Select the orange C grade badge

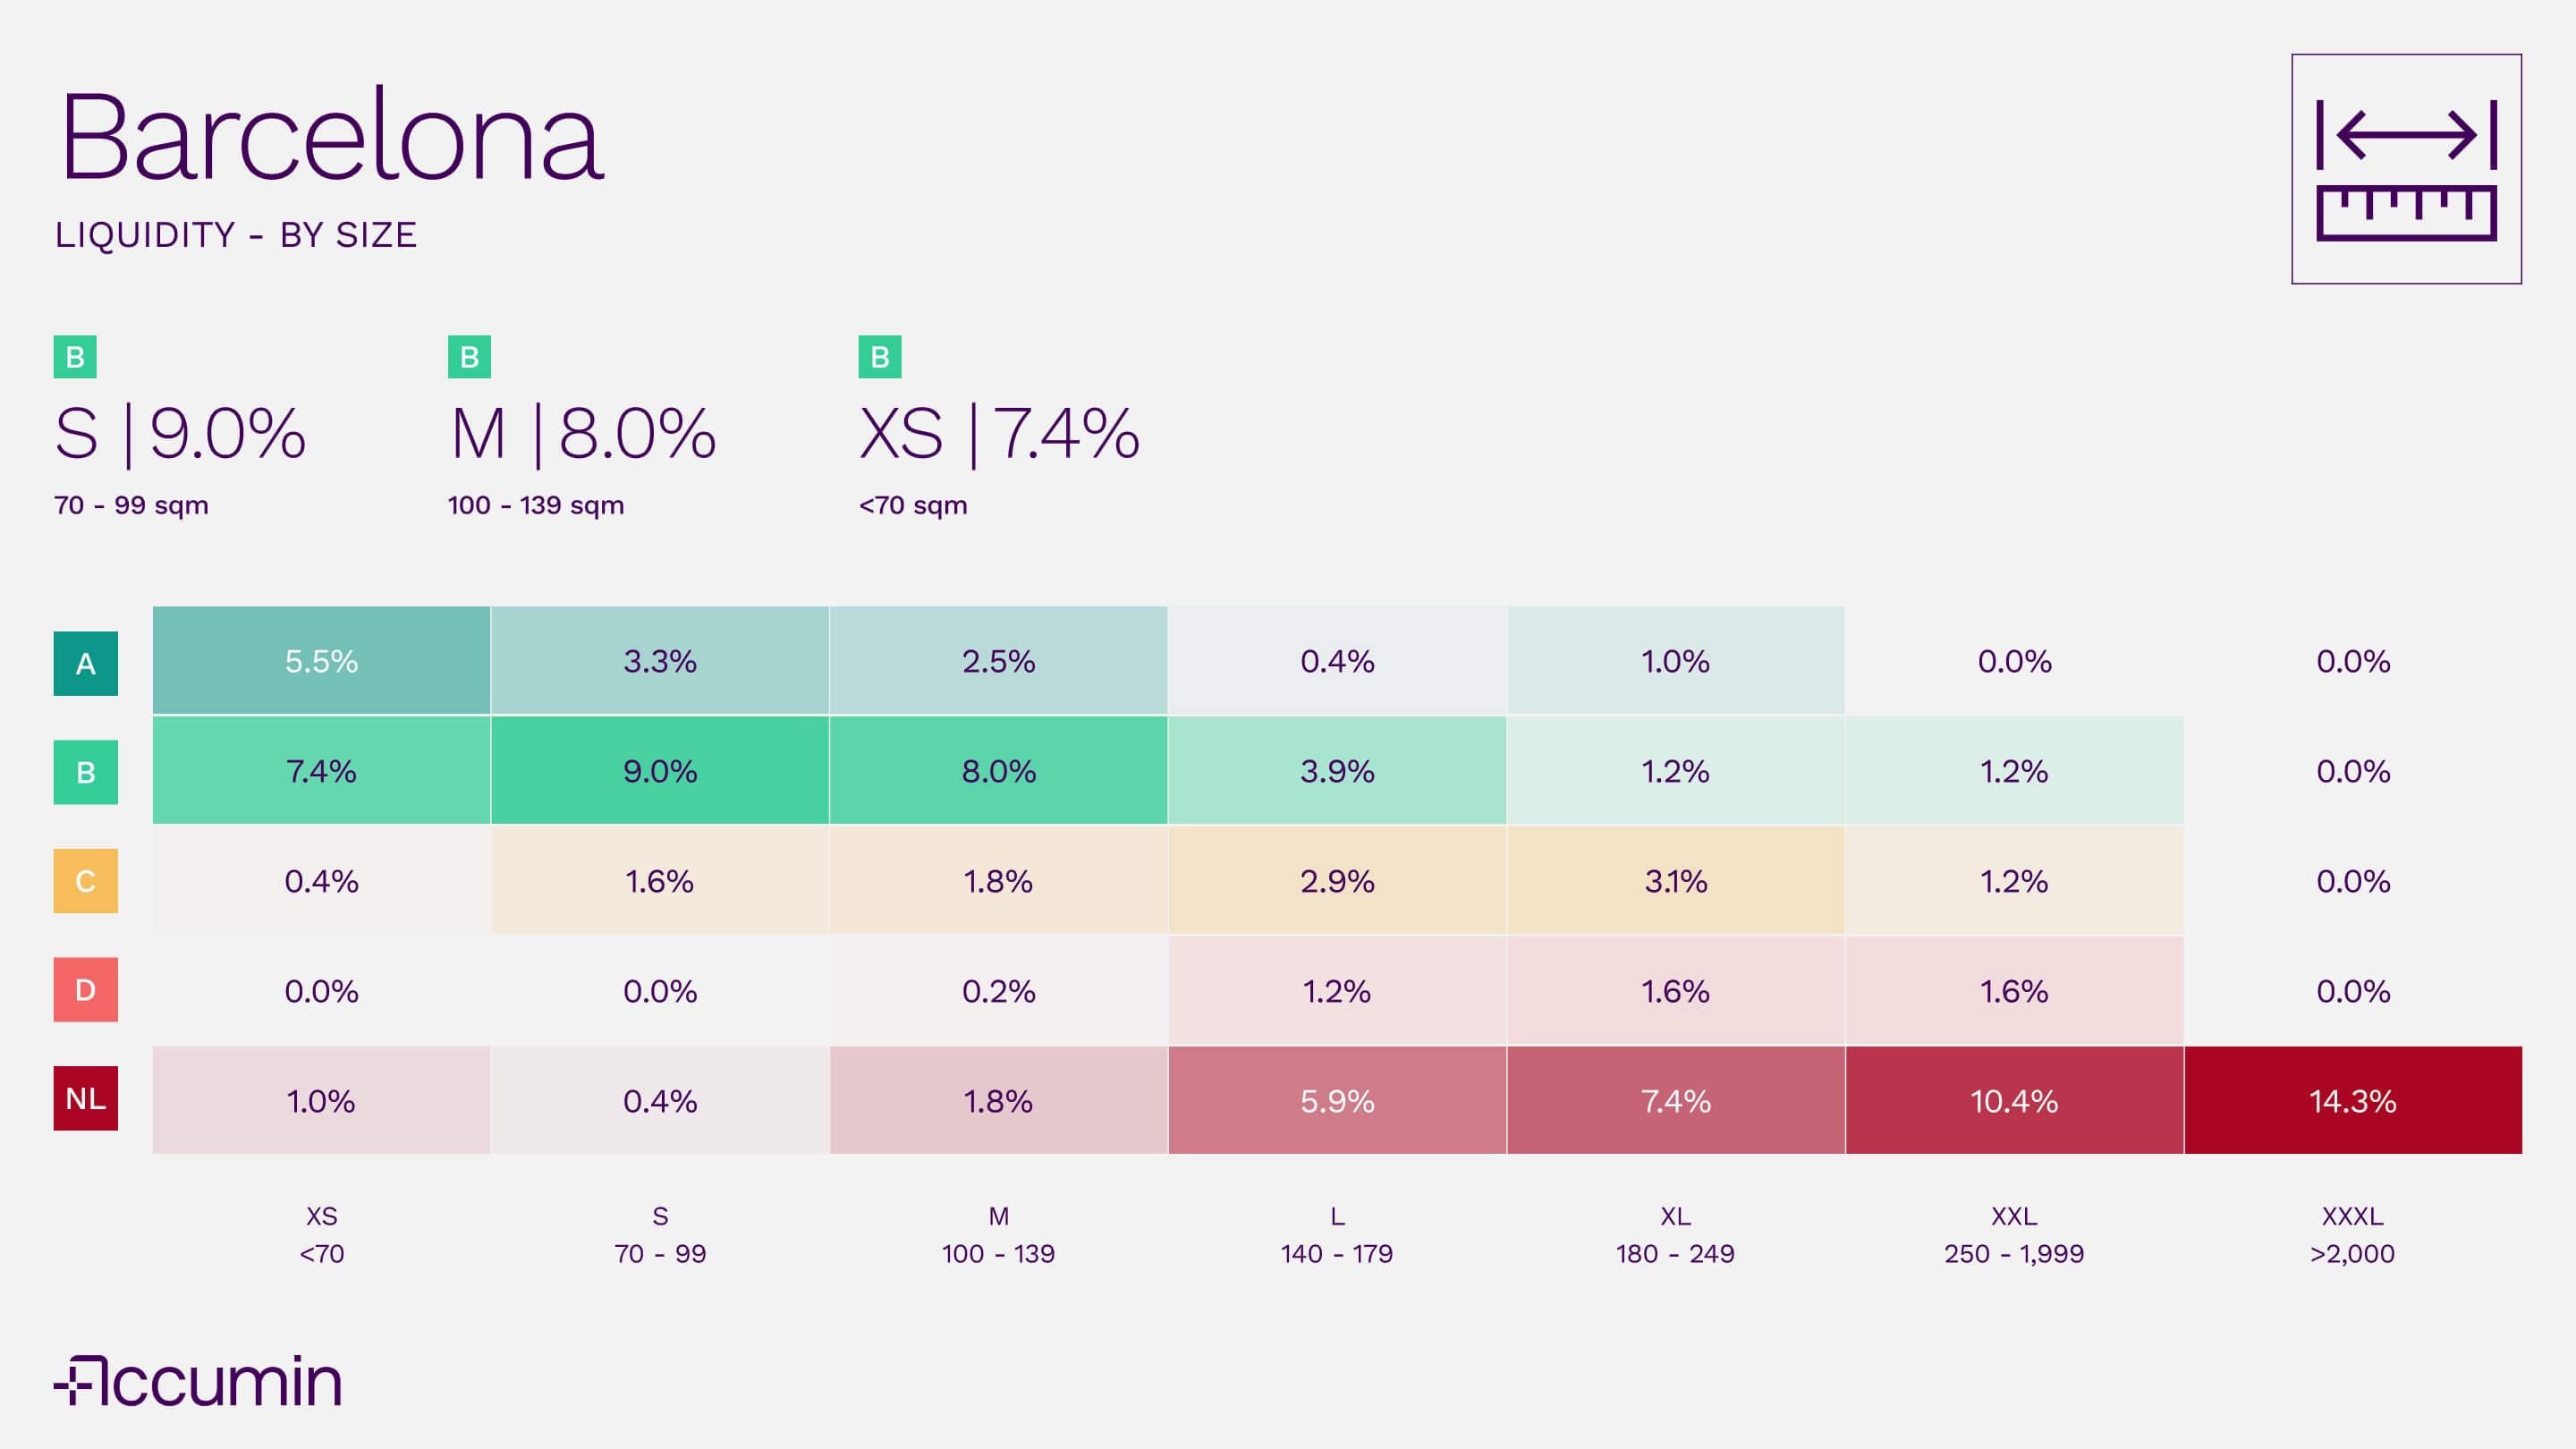coord(85,881)
